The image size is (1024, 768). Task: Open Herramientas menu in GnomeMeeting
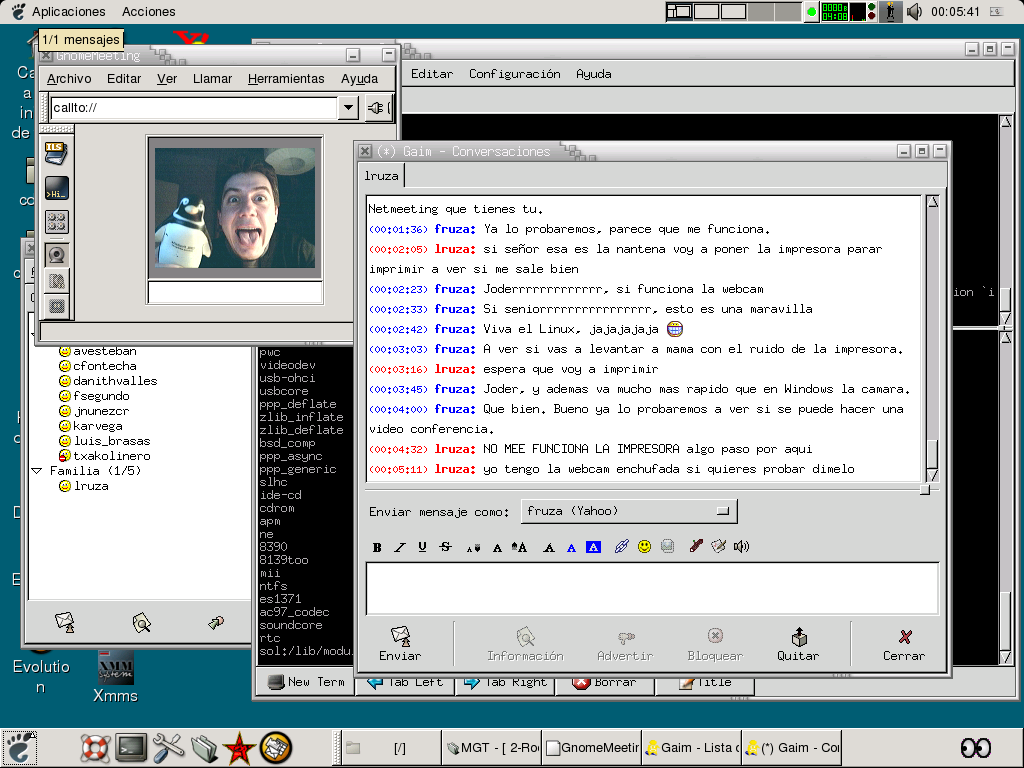286,79
